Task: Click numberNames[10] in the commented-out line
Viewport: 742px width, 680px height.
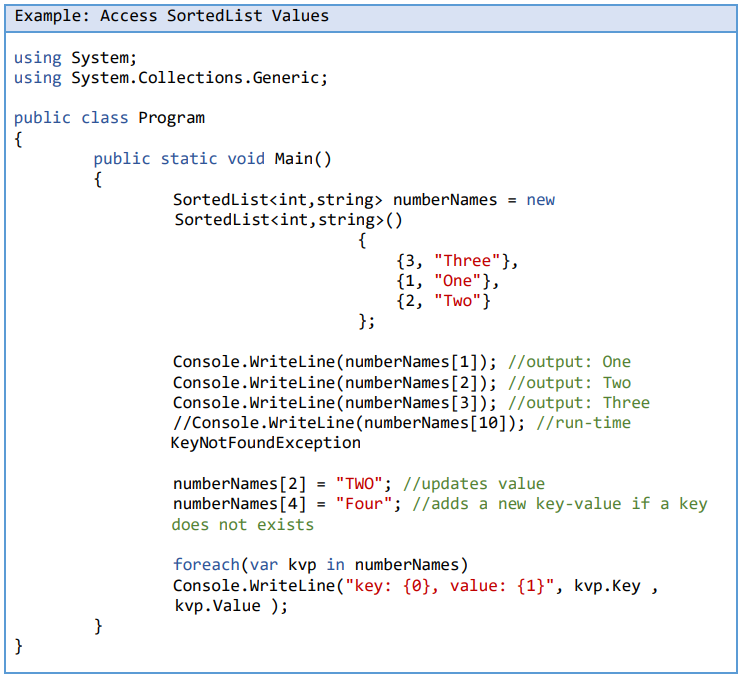Action: pos(453,423)
